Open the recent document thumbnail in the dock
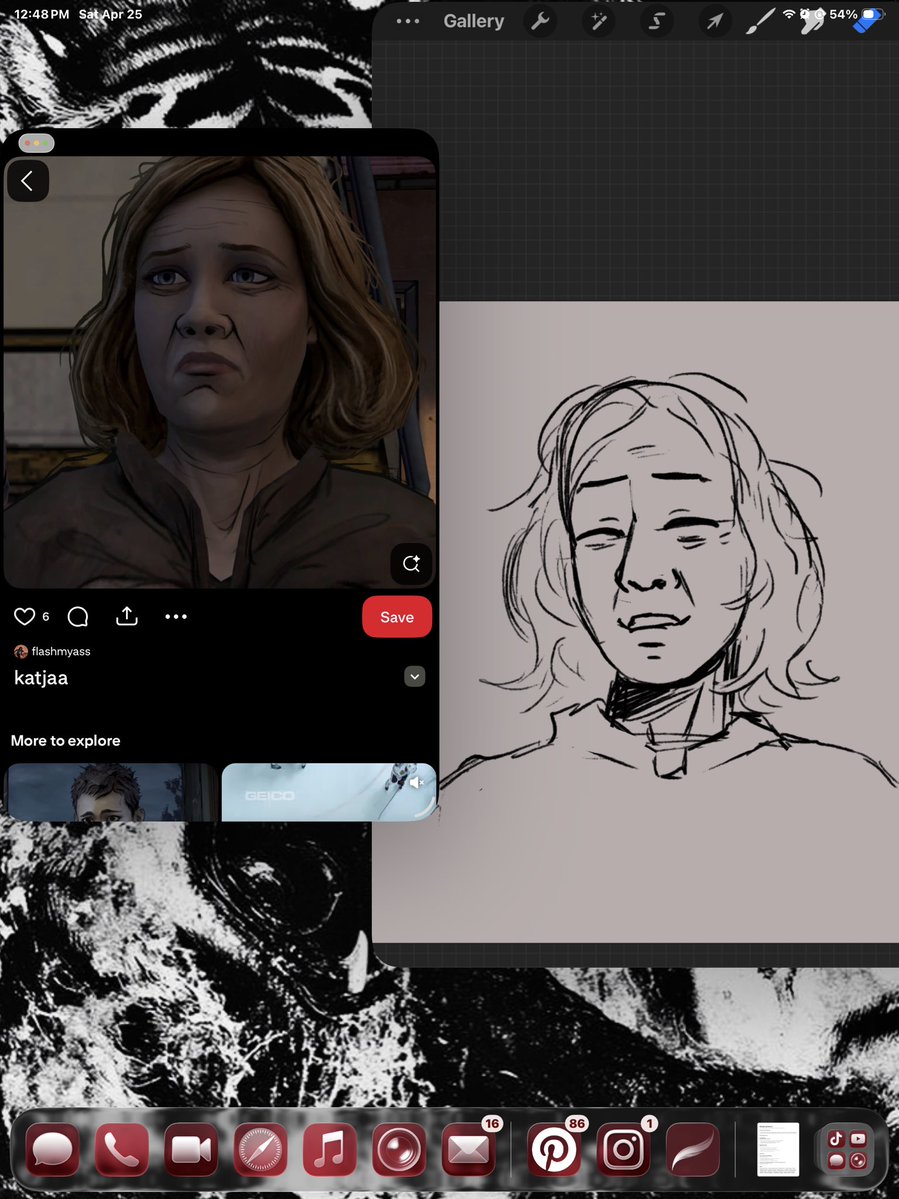 (778, 1149)
